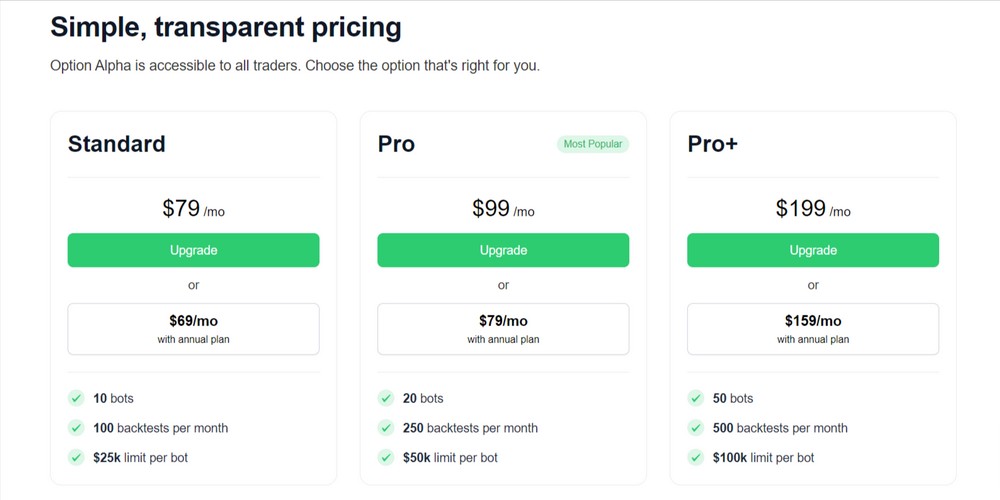
Task: Click the checkmark beside $50k limit per bot
Action: (386, 457)
